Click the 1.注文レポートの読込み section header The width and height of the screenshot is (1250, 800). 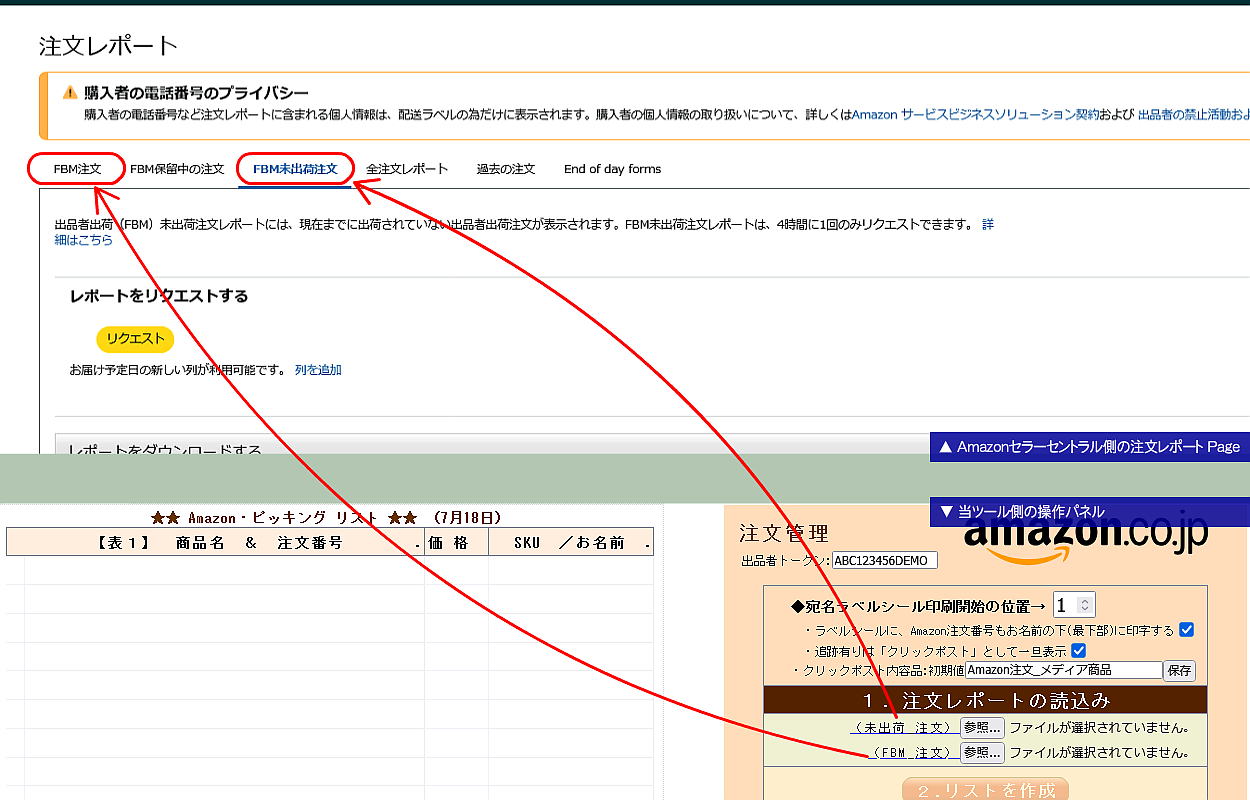985,699
